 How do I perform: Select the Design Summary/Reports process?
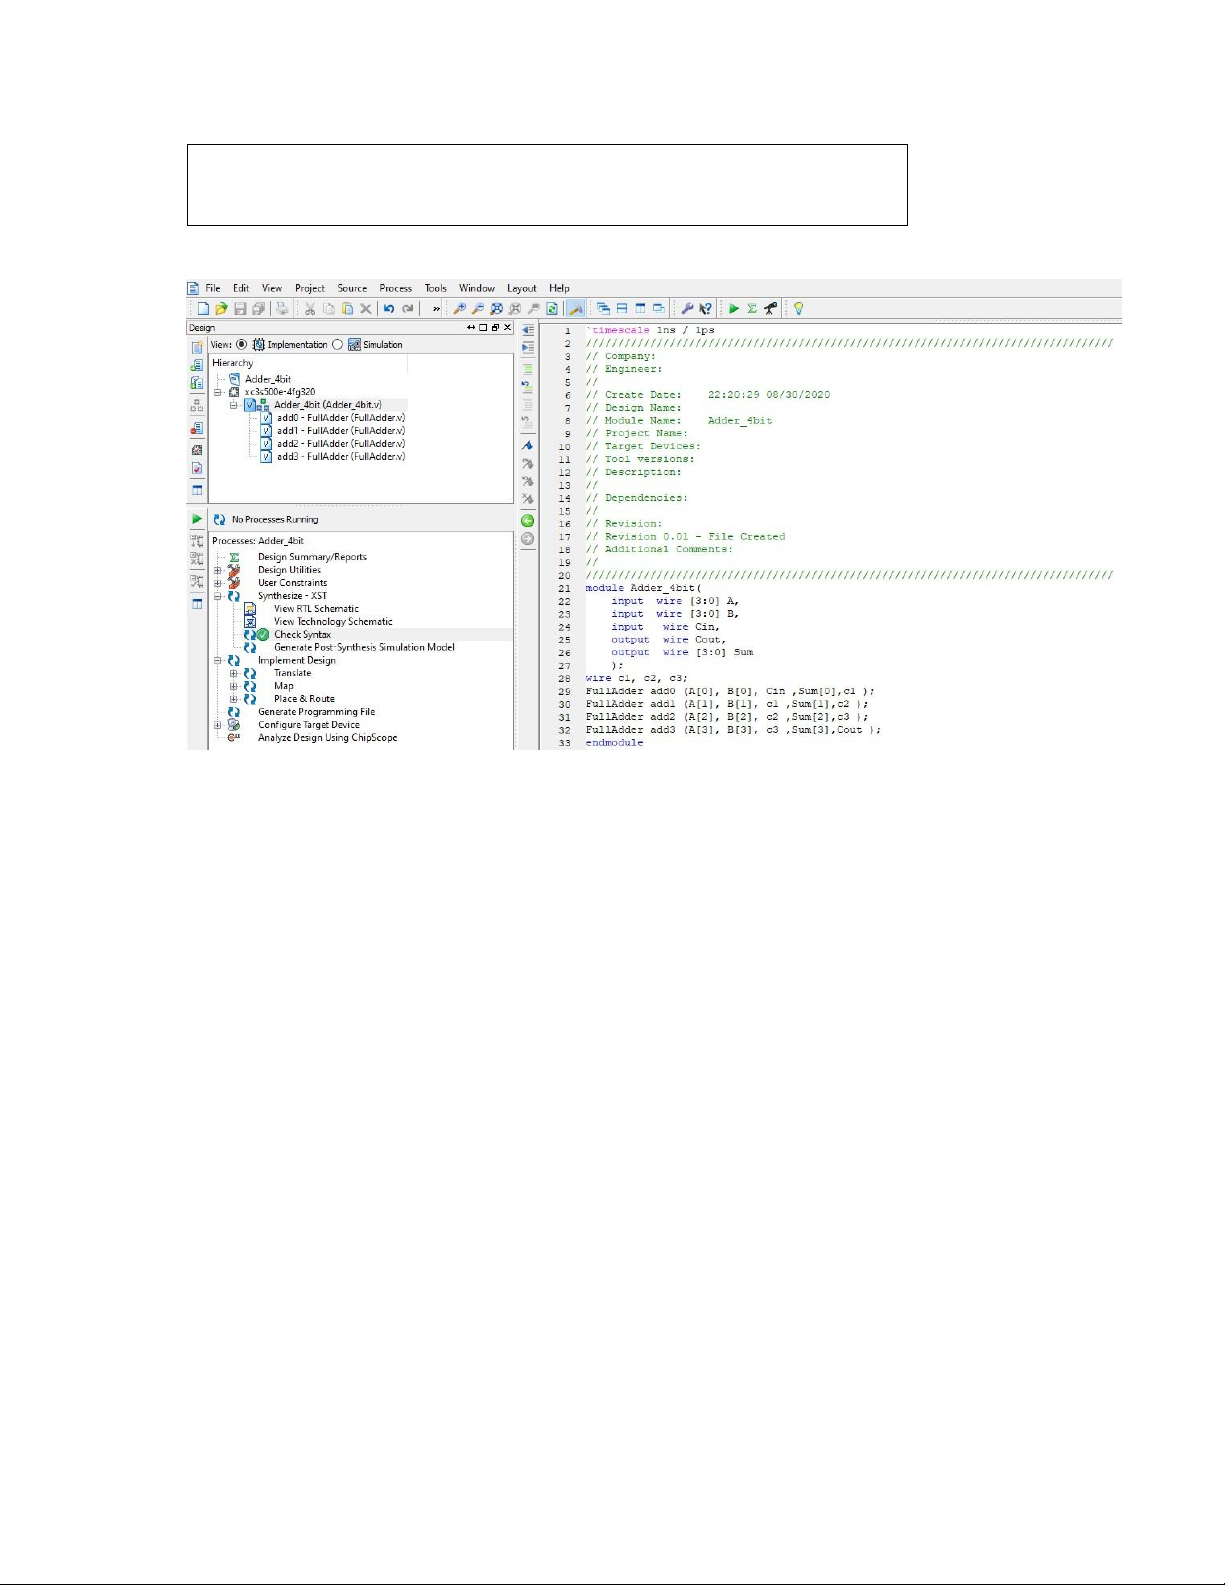tap(312, 557)
